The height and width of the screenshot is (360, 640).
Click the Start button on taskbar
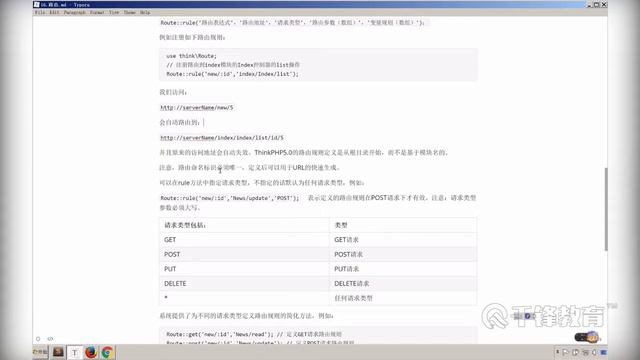(x=40, y=352)
